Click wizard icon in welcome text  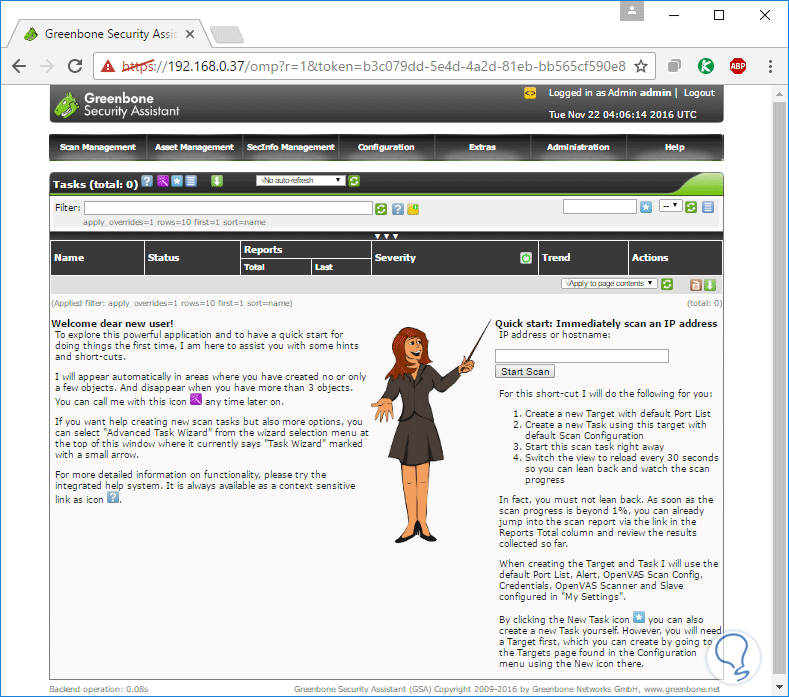pos(196,400)
